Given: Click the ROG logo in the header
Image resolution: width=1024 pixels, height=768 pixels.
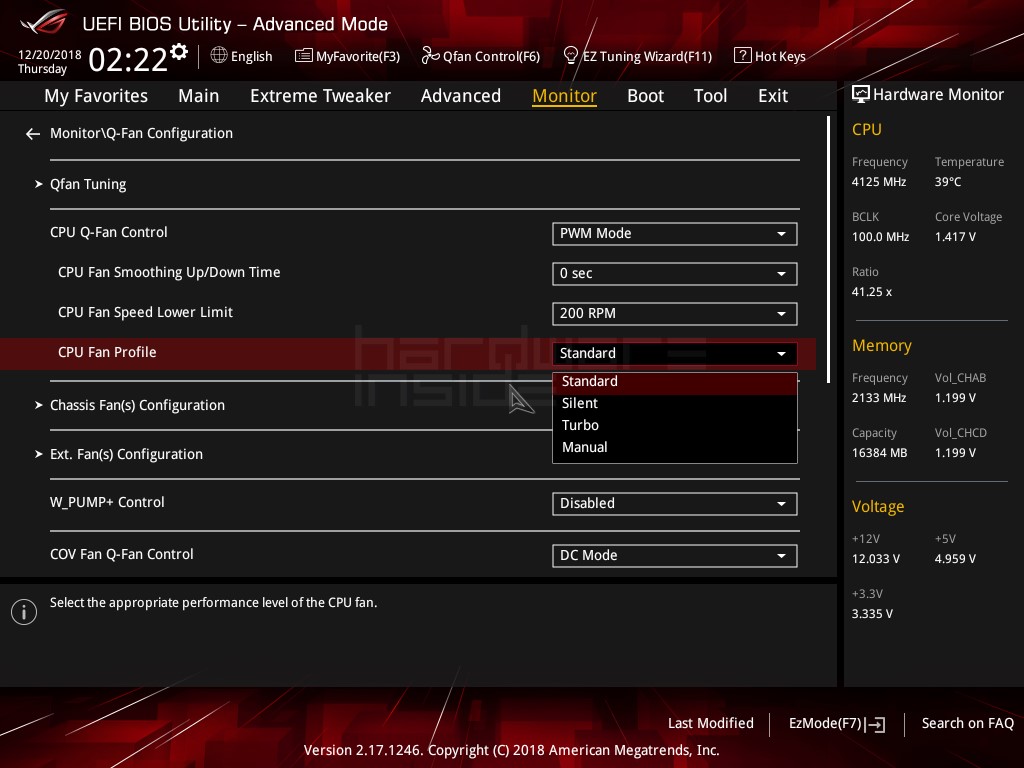Looking at the screenshot, I should (x=44, y=22).
